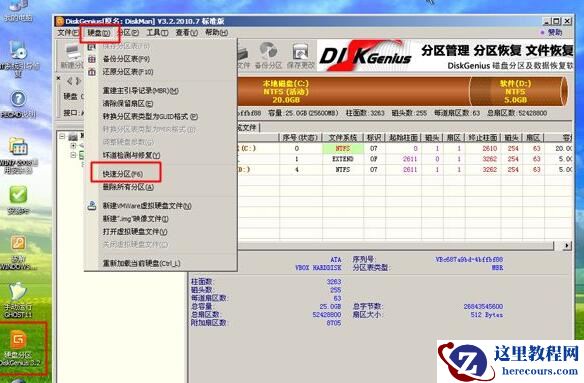Open the 文件(F) menu
This screenshot has height=383, width=584.
[68, 33]
